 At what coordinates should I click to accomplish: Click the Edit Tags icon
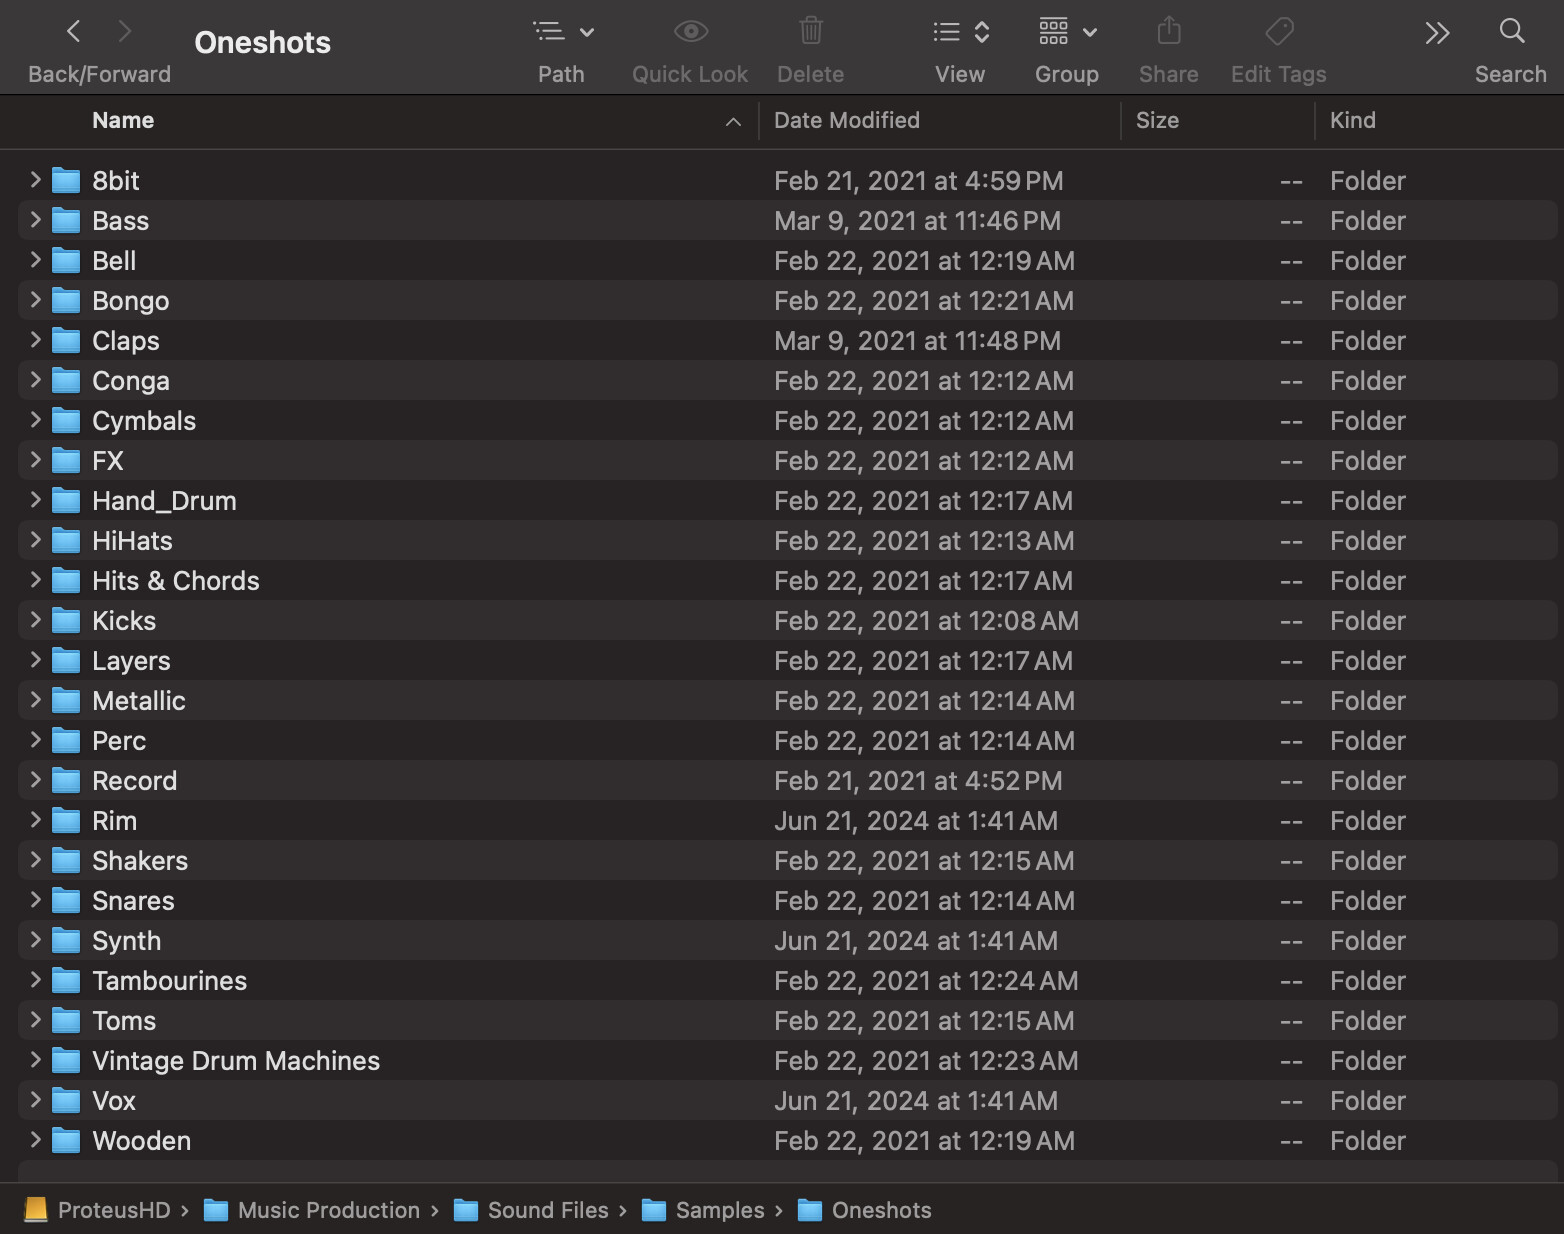click(1279, 32)
